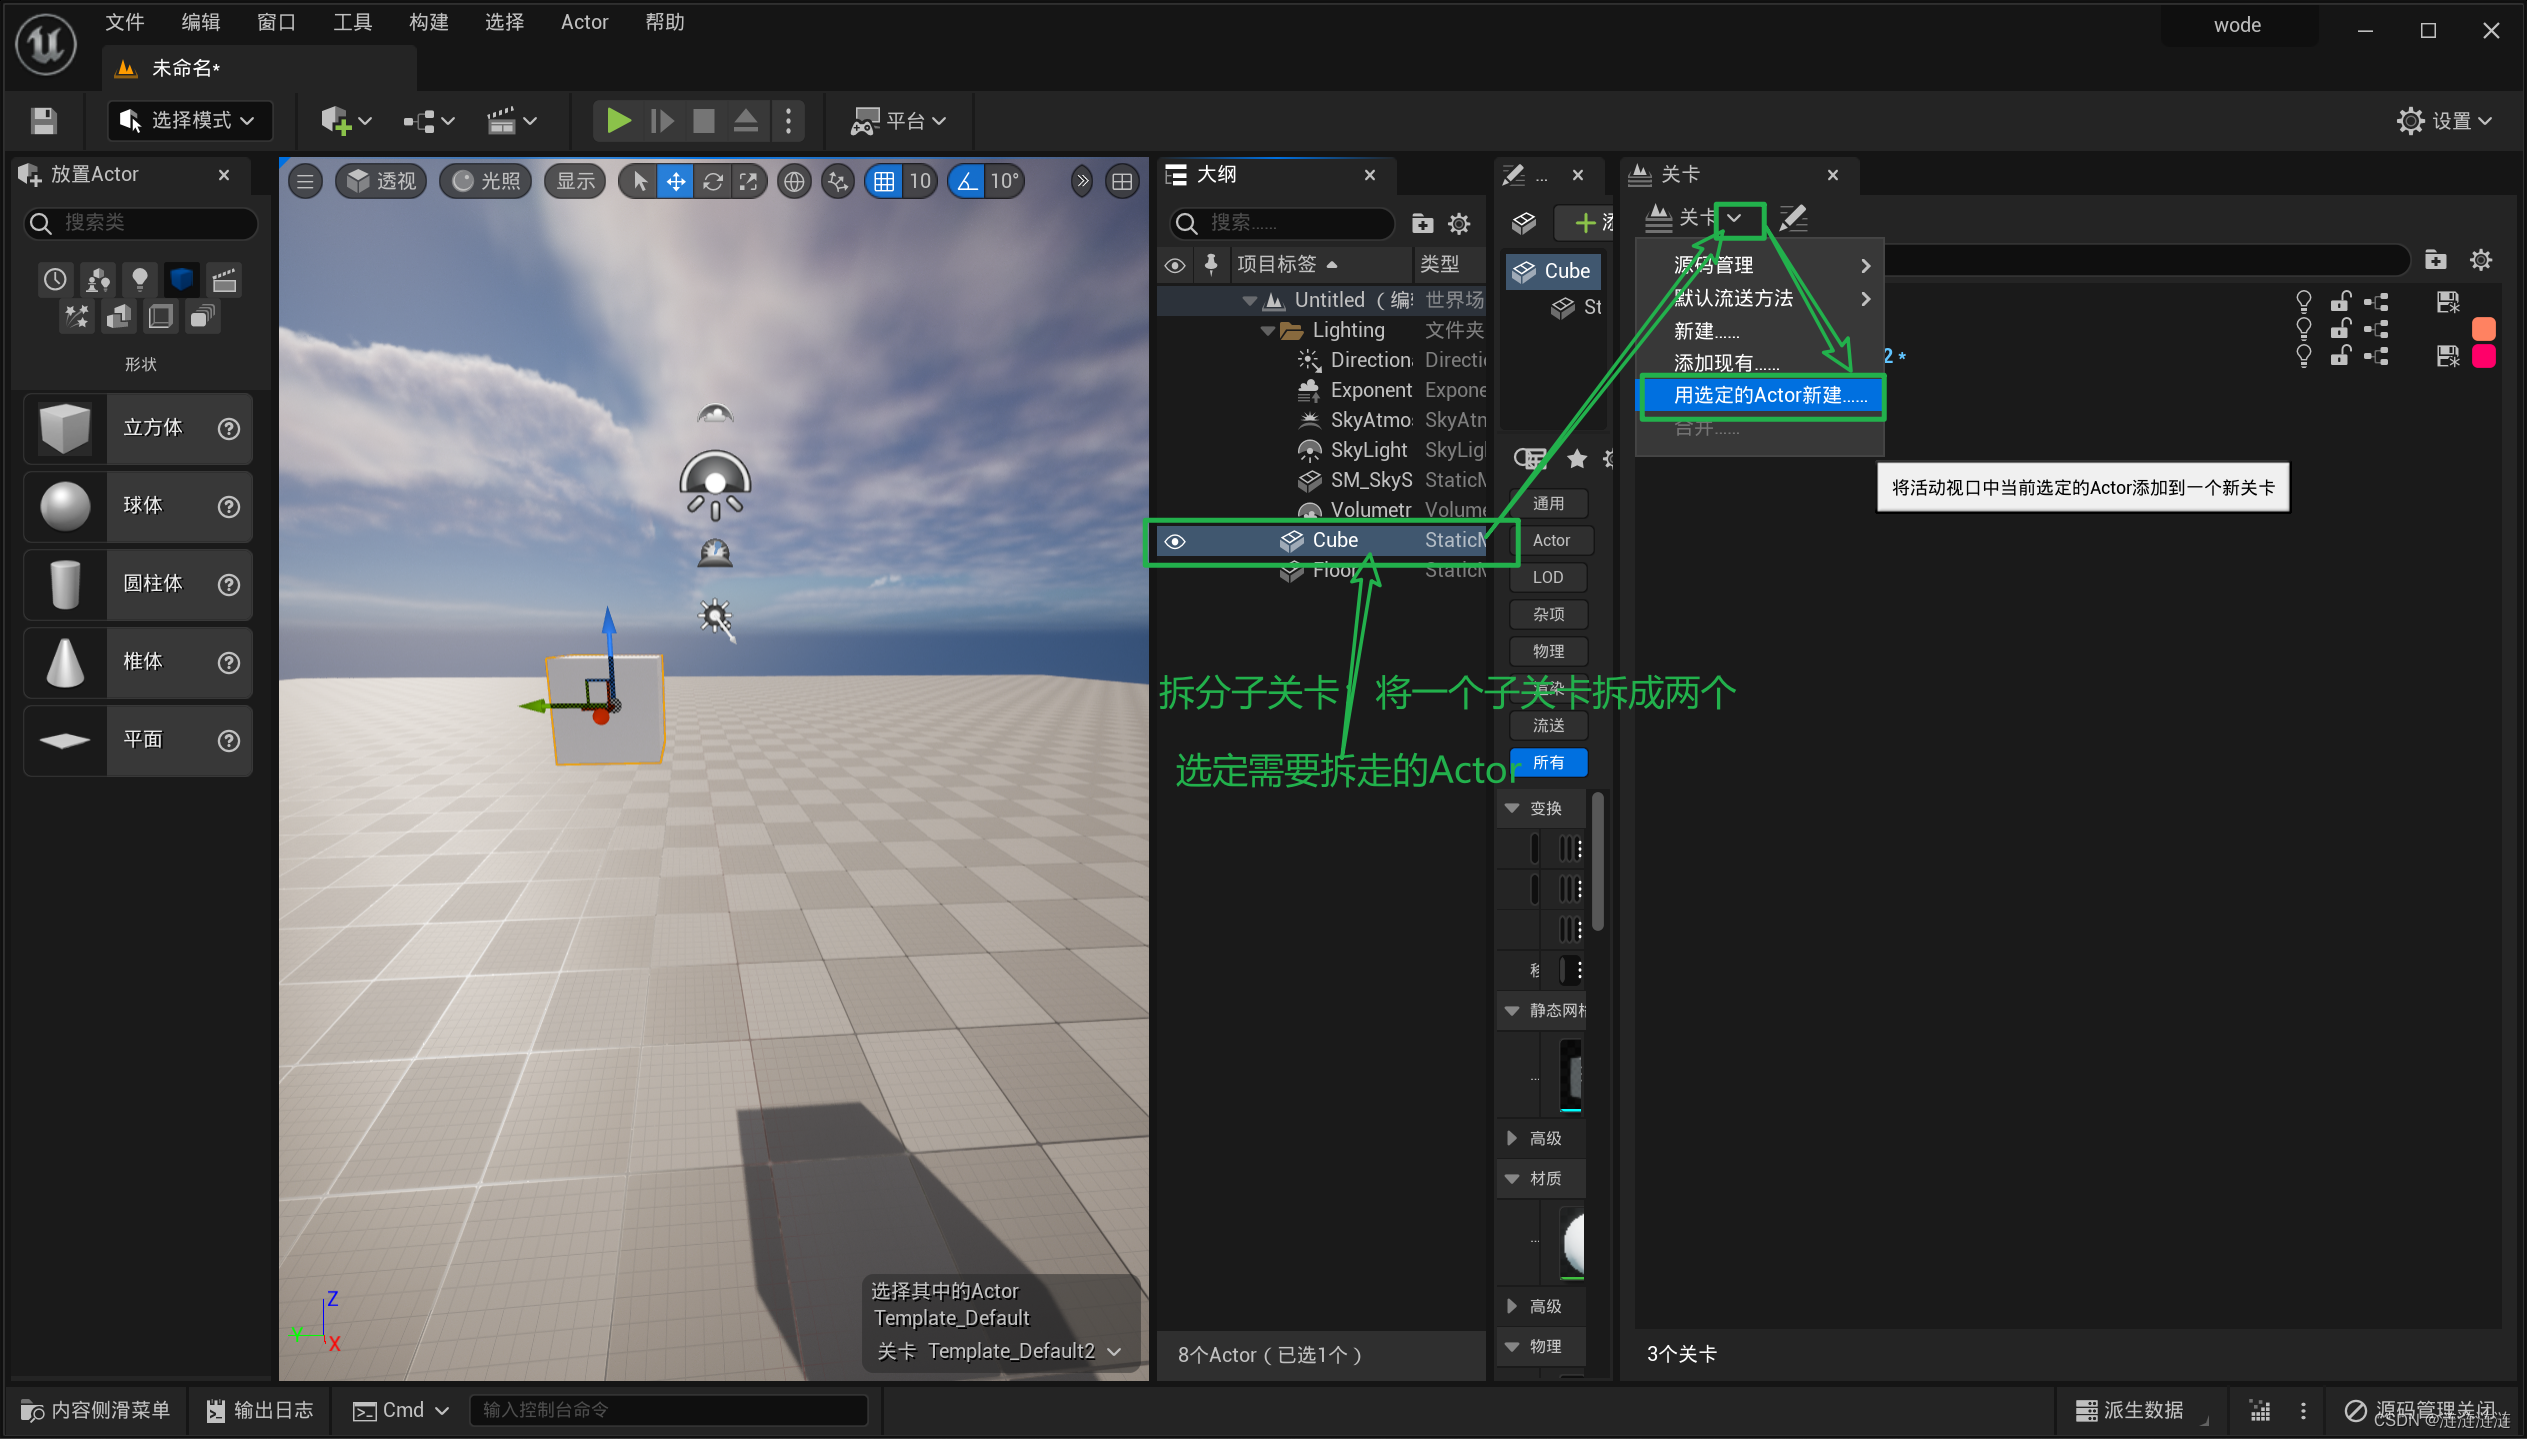Click the pink level color swatch
The width and height of the screenshot is (2527, 1439).
[2483, 356]
